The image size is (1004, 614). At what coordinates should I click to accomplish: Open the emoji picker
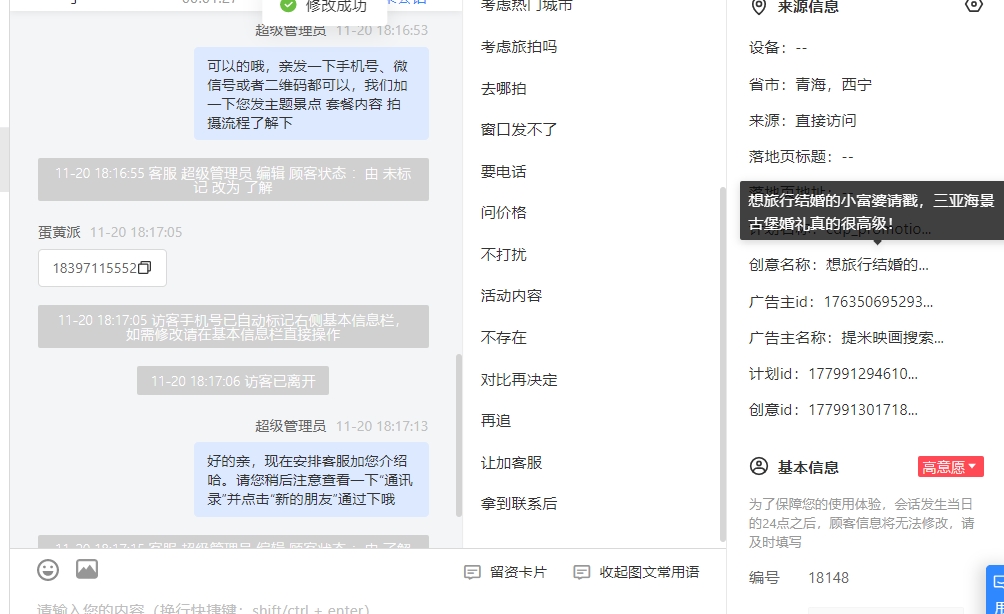[x=48, y=570]
